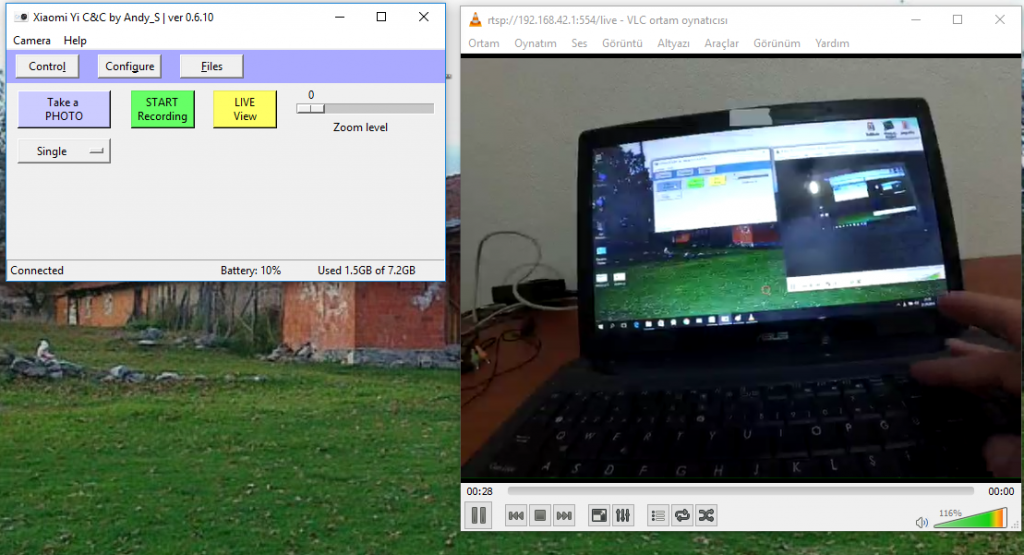Toggle VLC shuffle random icon
The width and height of the screenshot is (1024, 555).
706,516
